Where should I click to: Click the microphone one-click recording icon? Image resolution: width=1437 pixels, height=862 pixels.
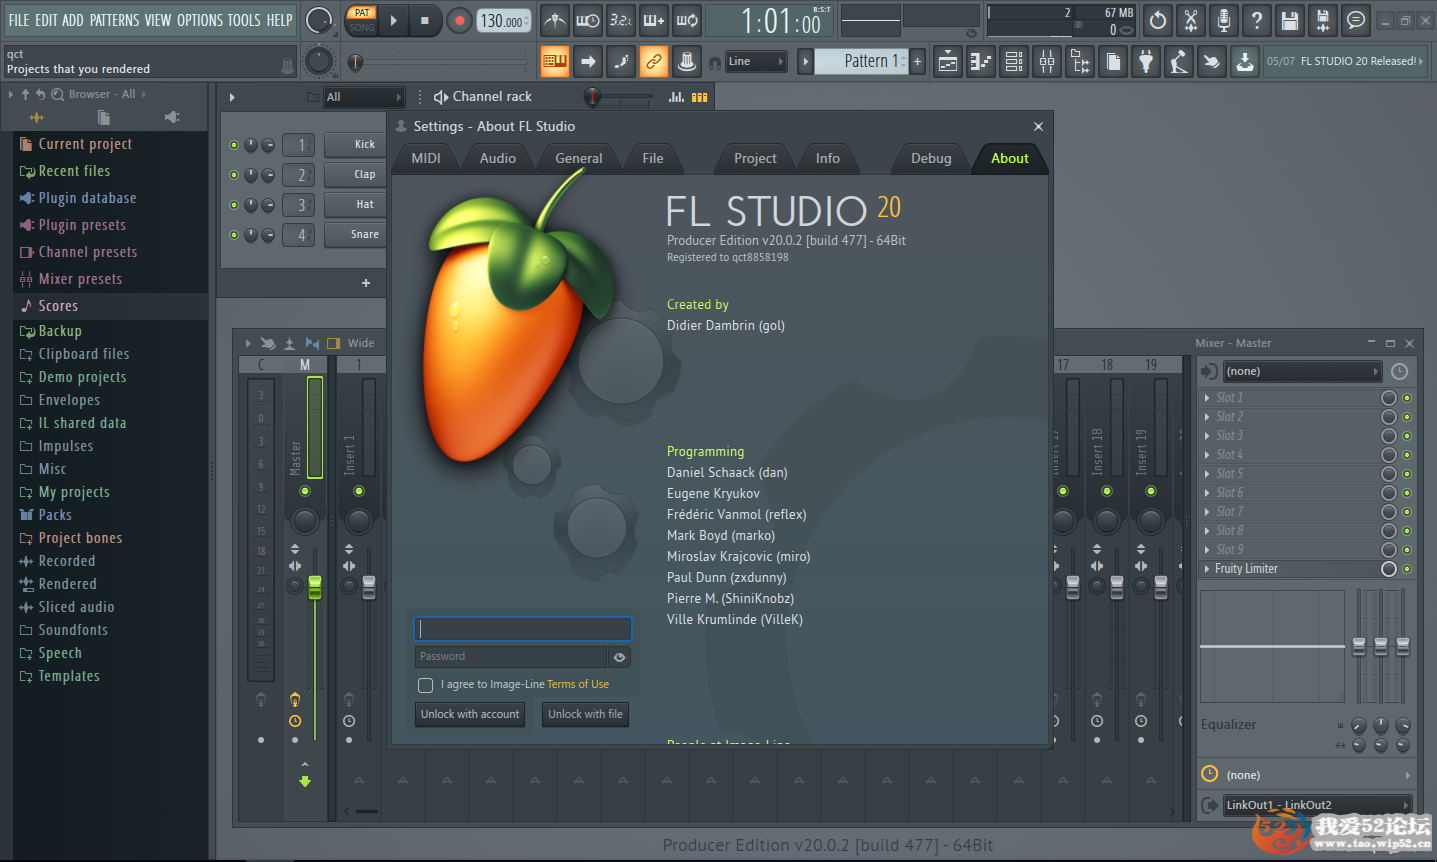coord(1224,20)
